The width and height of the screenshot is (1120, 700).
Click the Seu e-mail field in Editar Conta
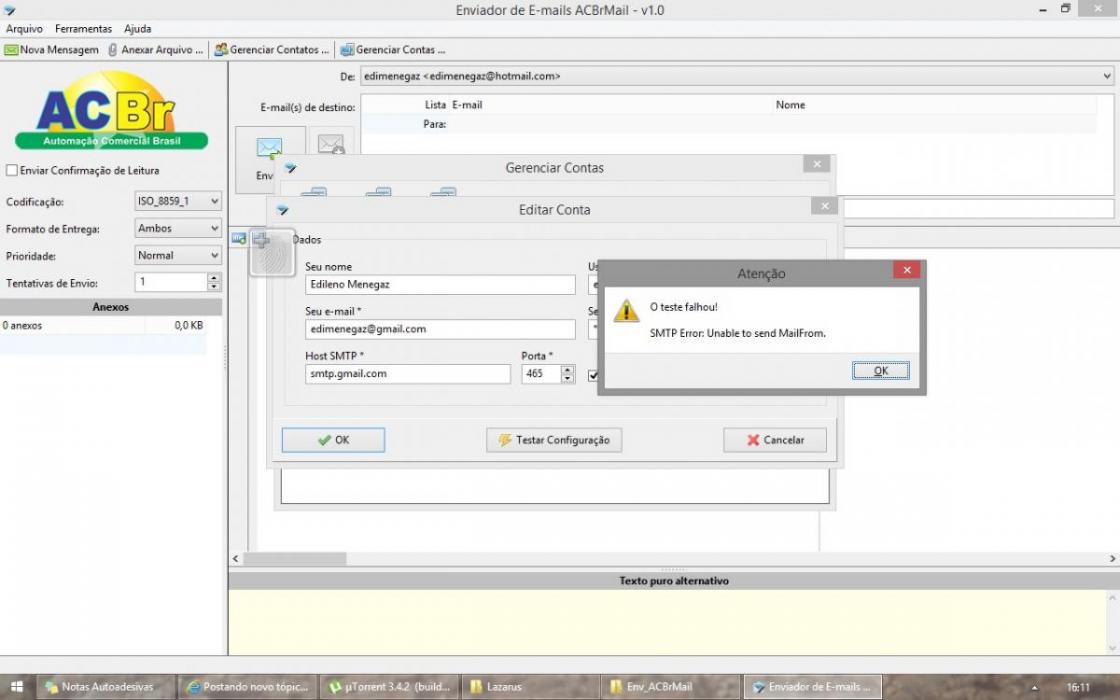pos(440,329)
